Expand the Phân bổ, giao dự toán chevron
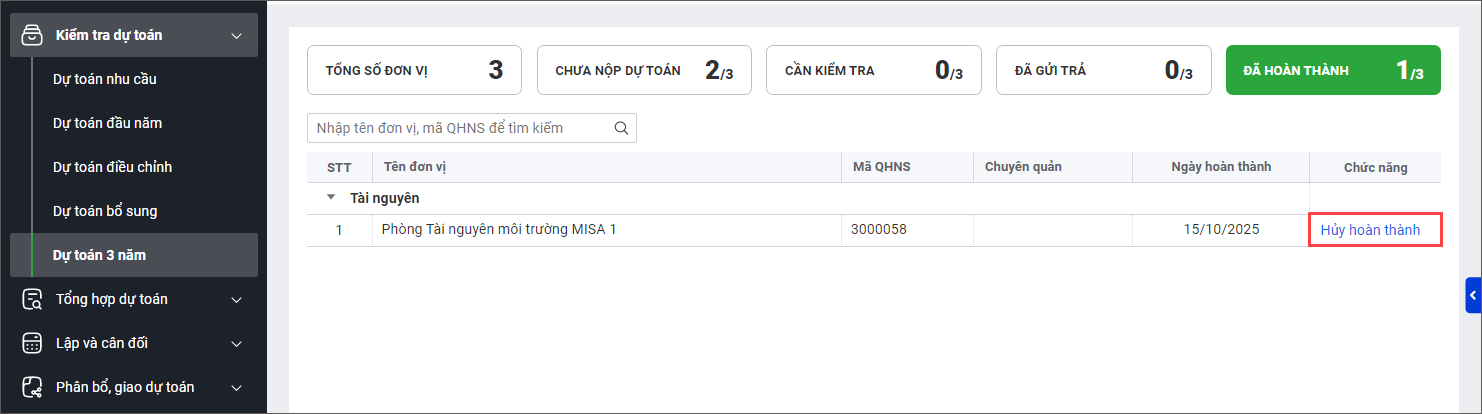Image resolution: width=1482 pixels, height=414 pixels. click(237, 387)
